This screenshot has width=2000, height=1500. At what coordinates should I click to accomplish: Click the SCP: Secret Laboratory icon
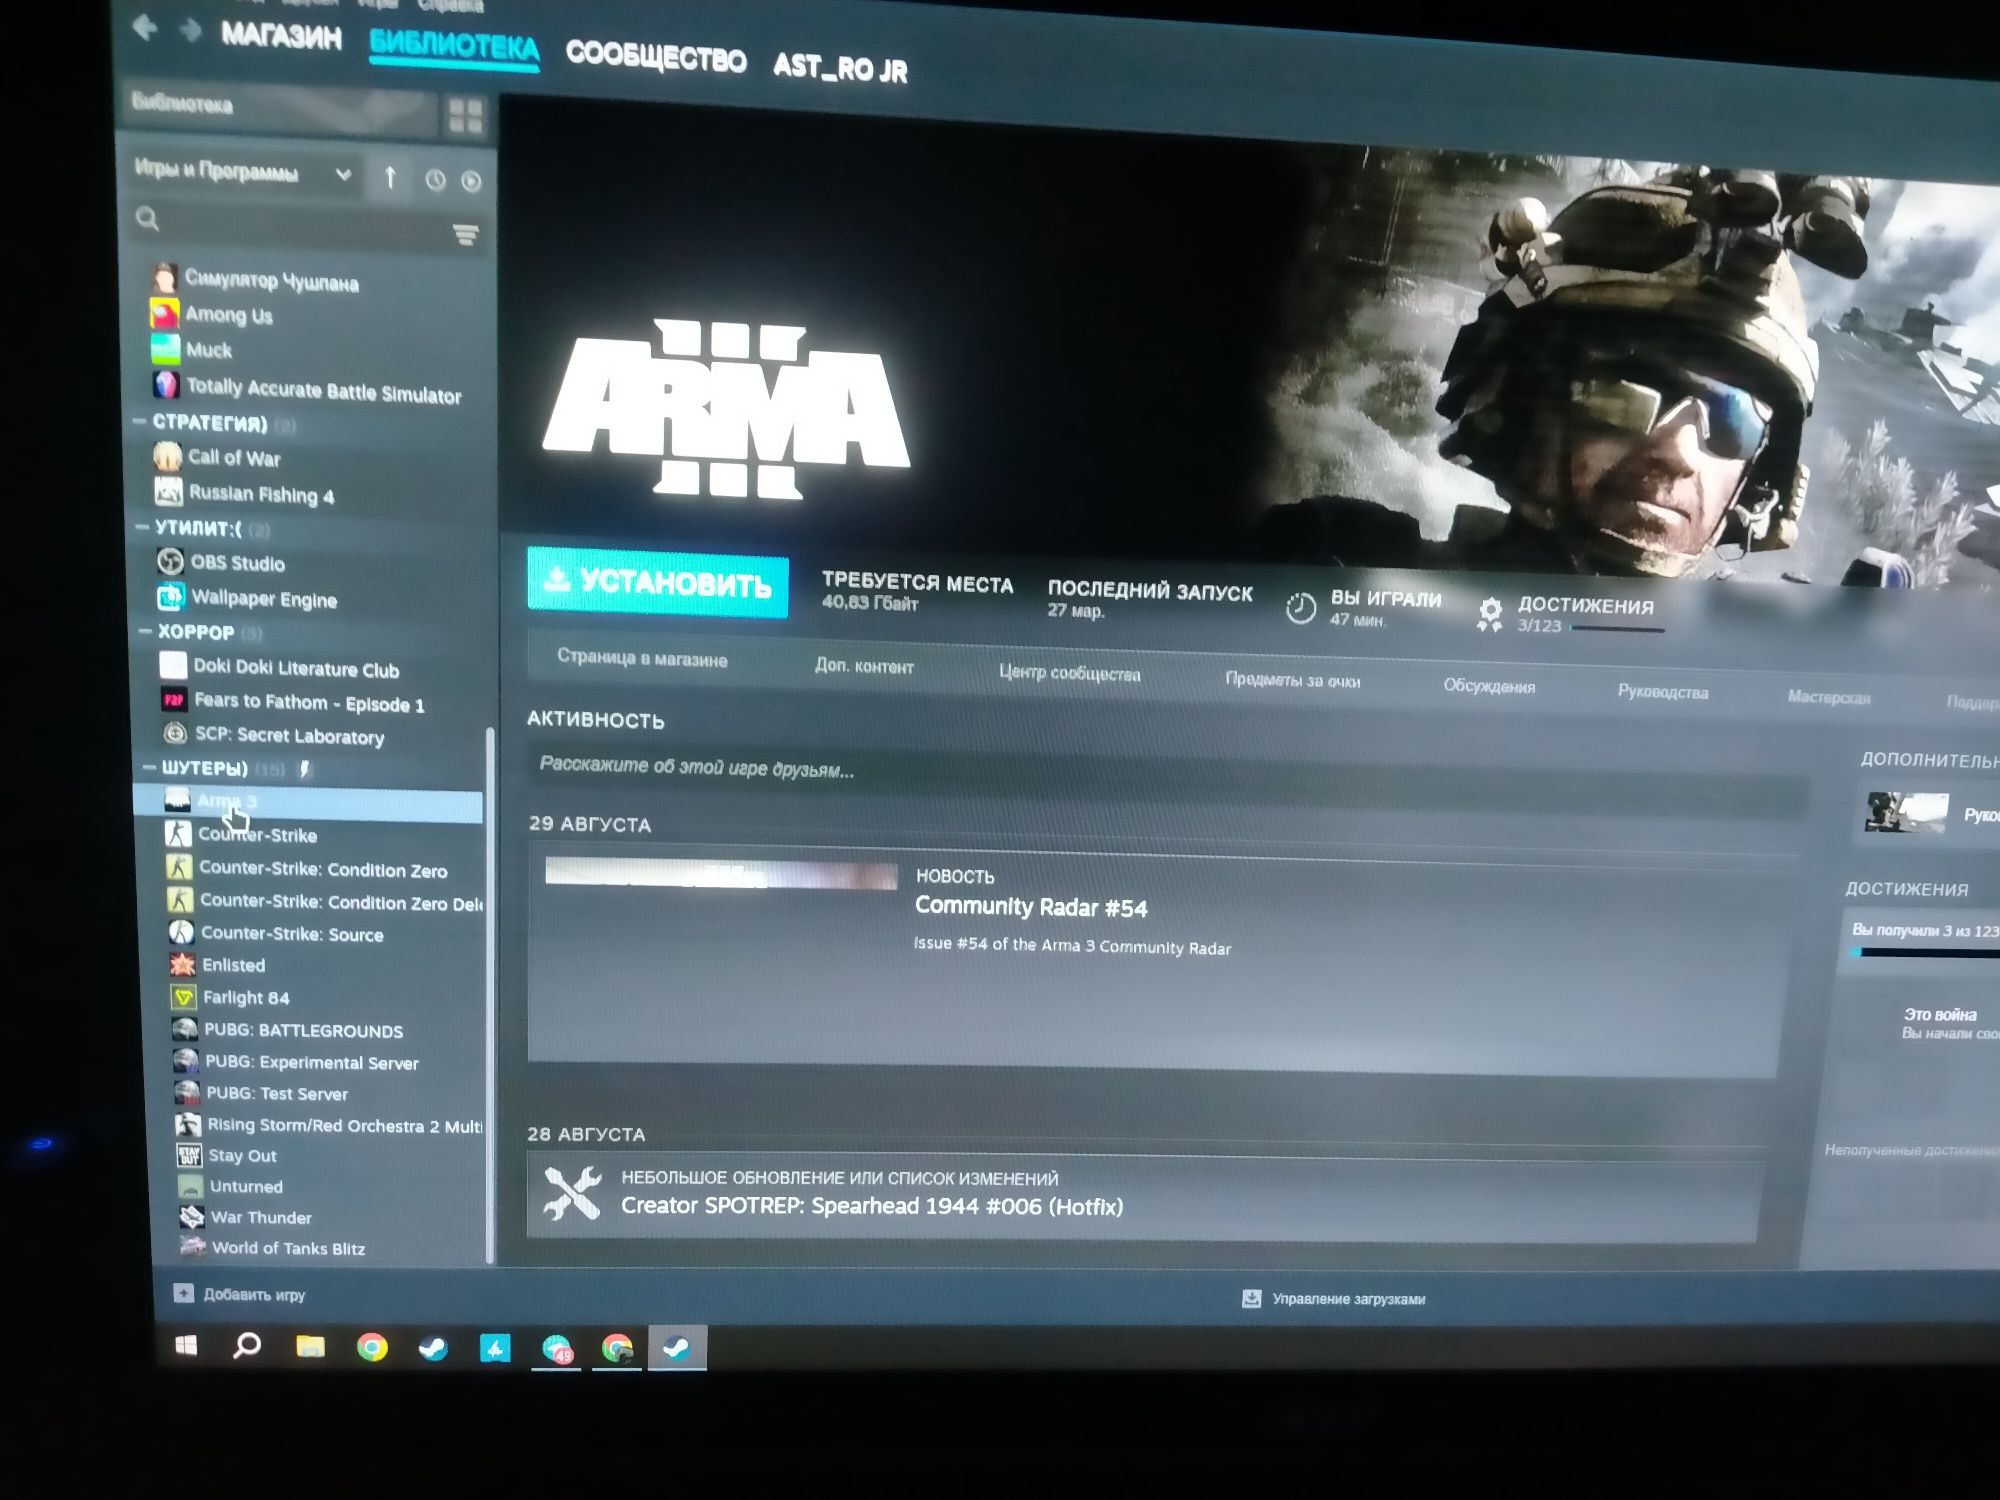click(x=175, y=733)
